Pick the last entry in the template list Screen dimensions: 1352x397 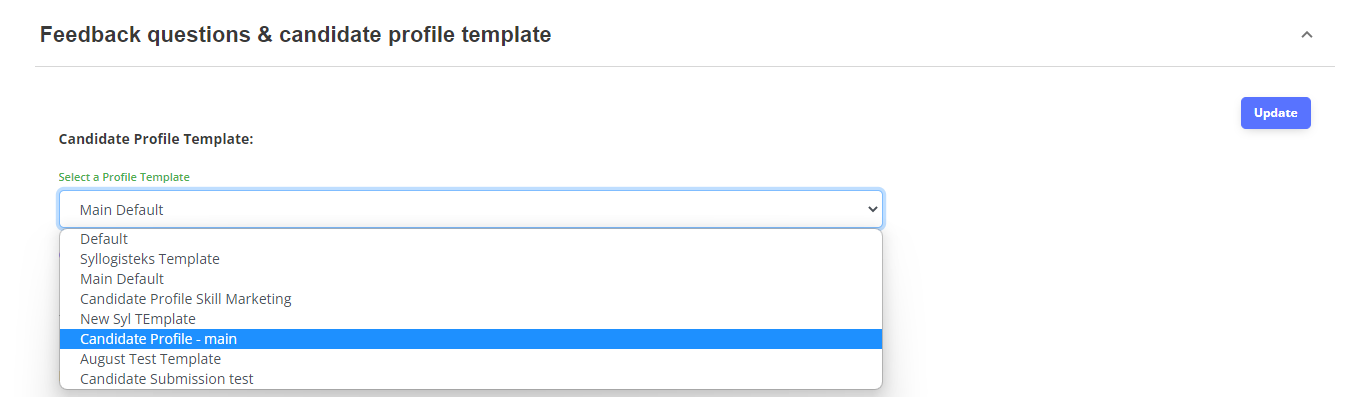(471, 379)
